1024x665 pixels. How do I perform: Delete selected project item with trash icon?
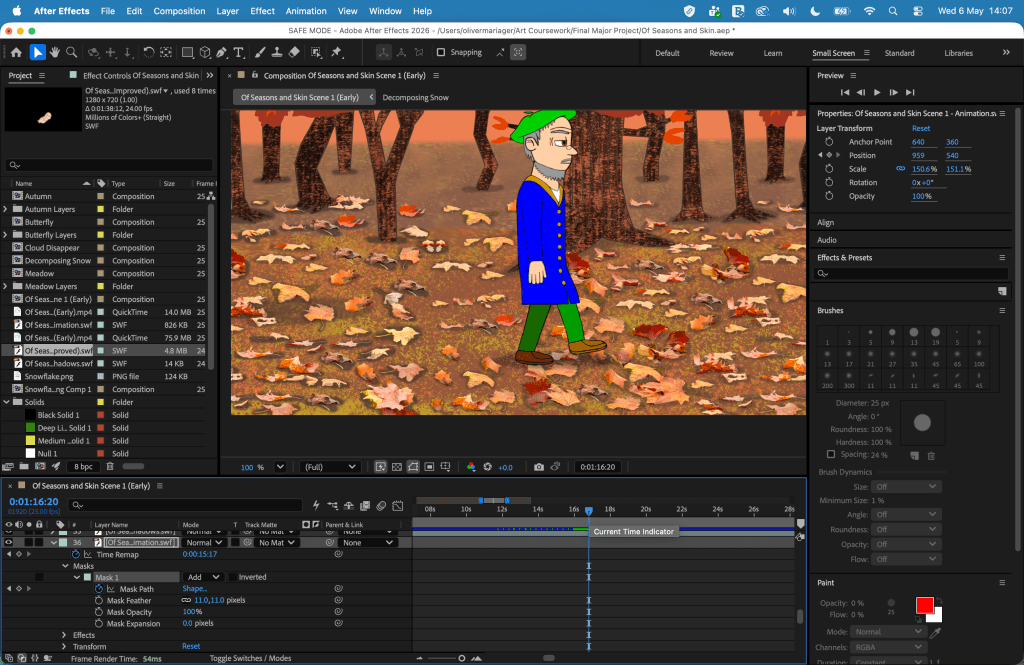[110, 466]
